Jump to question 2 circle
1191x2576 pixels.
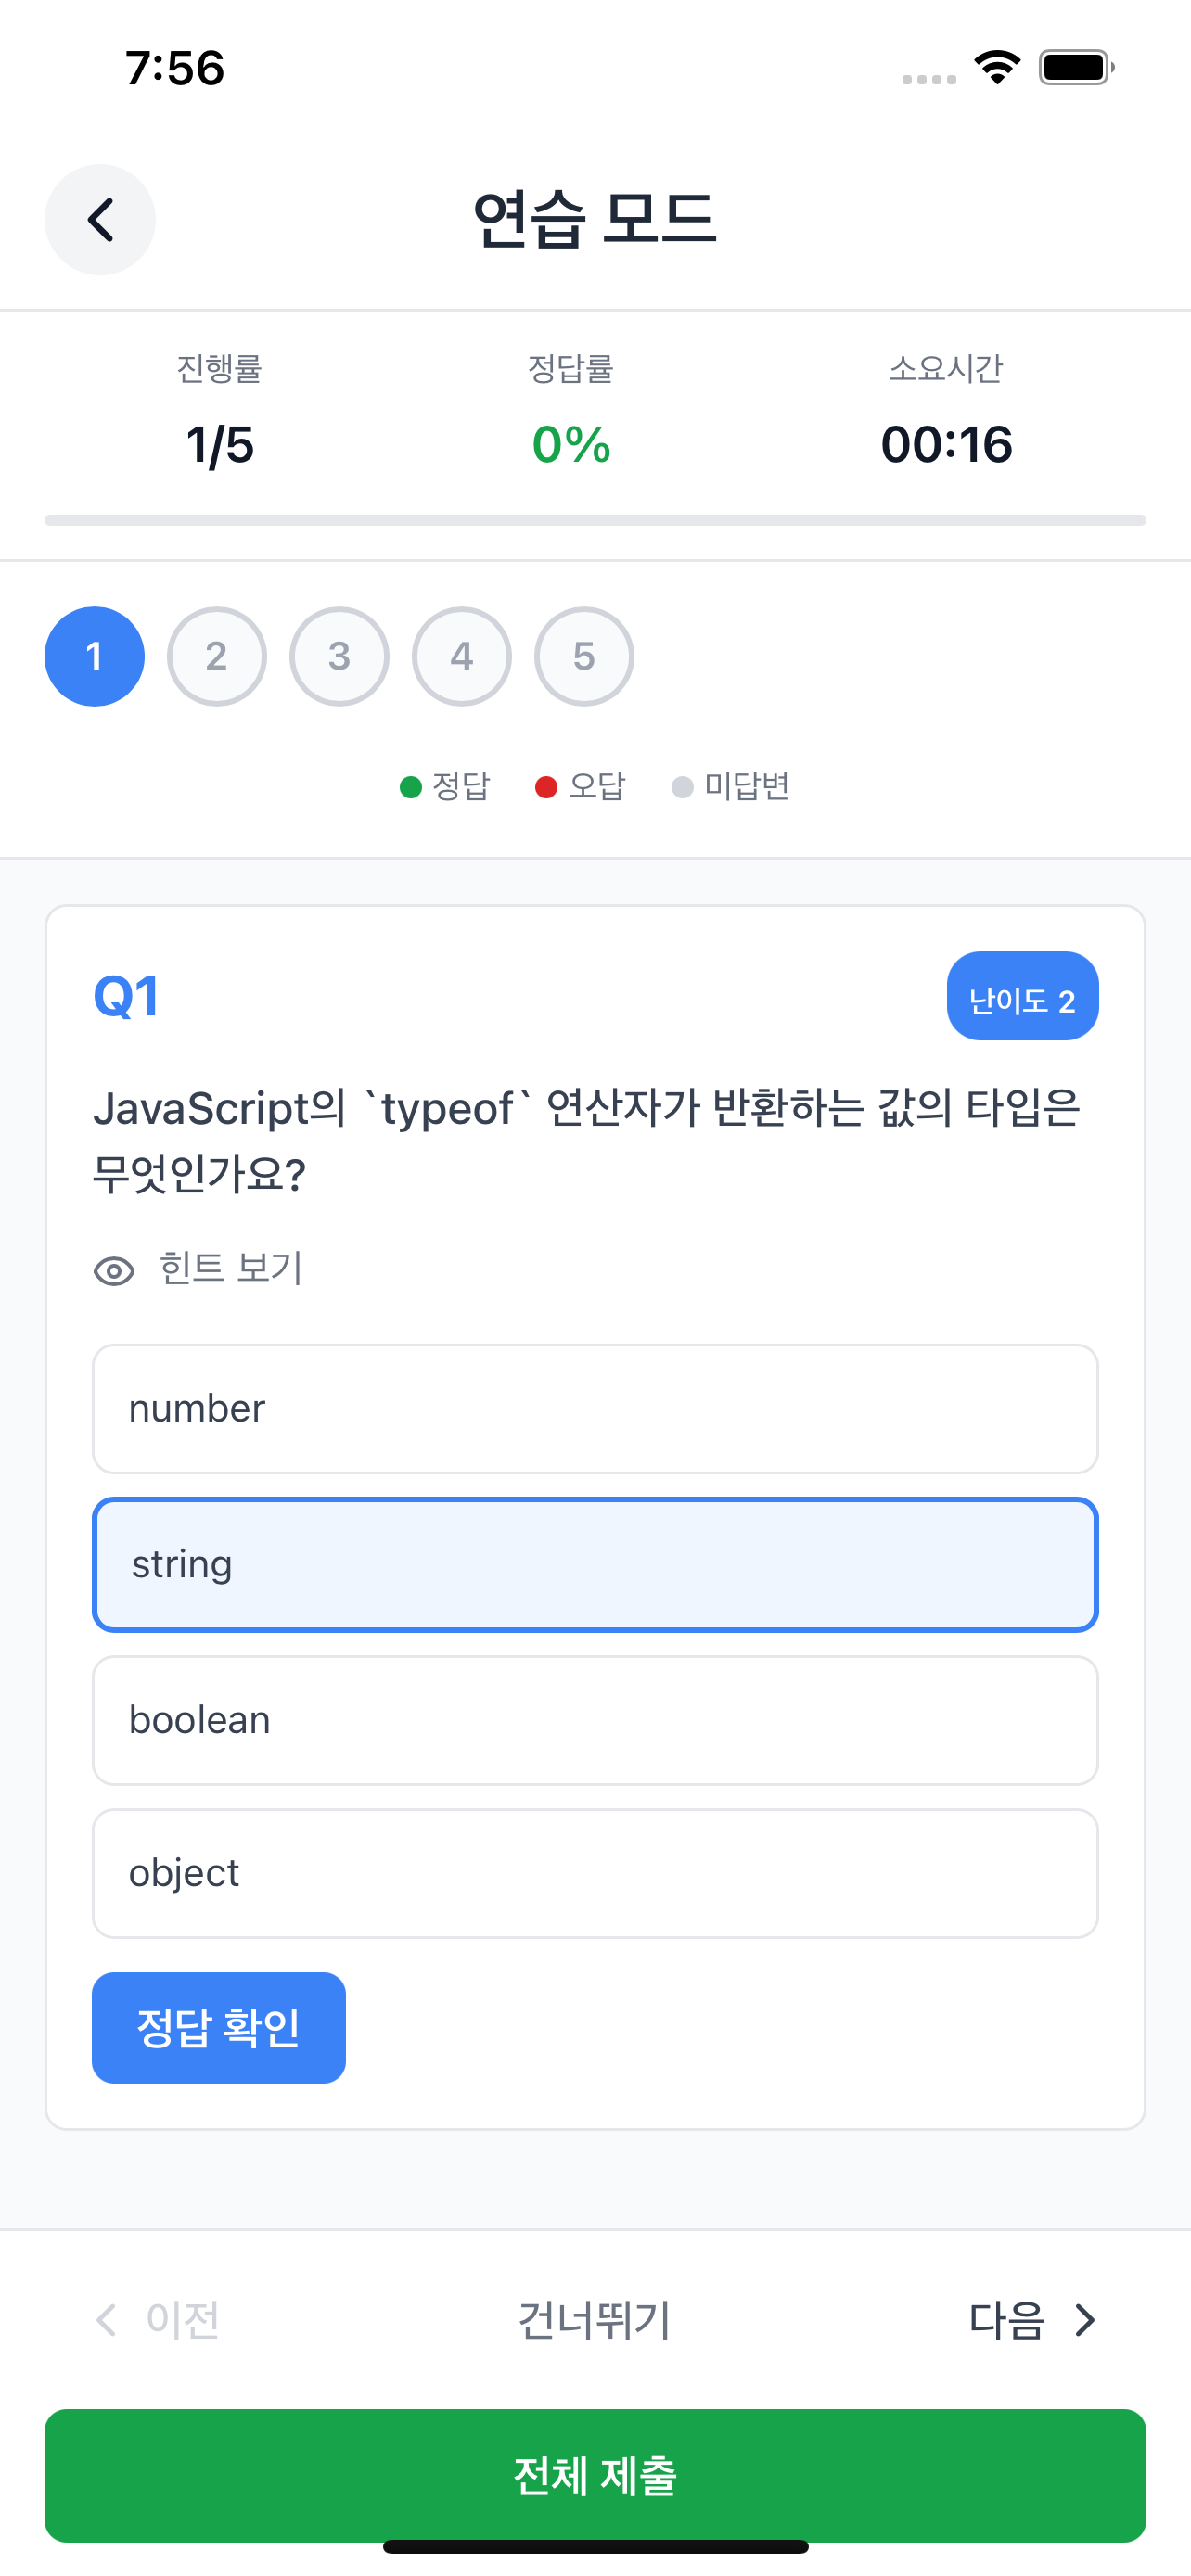(217, 656)
